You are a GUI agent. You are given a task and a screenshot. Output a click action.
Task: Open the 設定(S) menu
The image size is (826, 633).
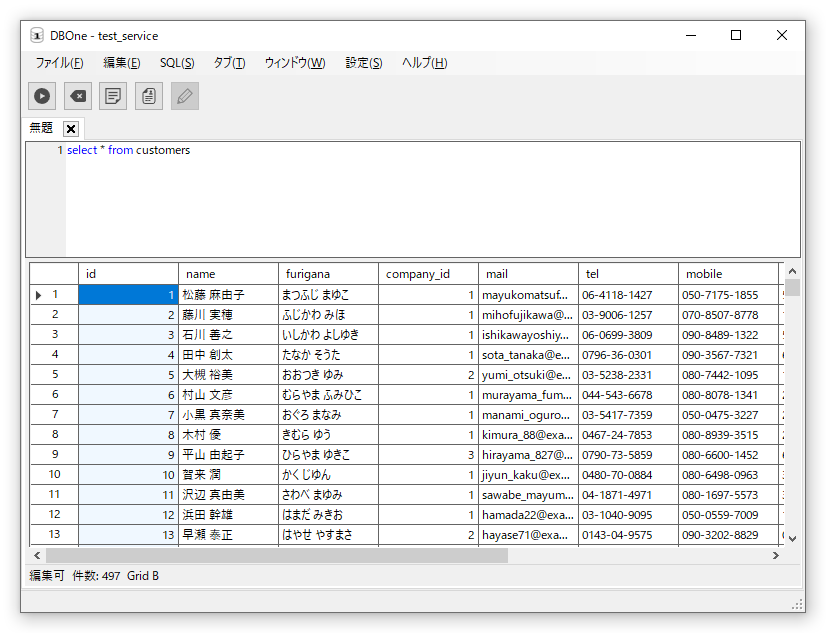[363, 63]
